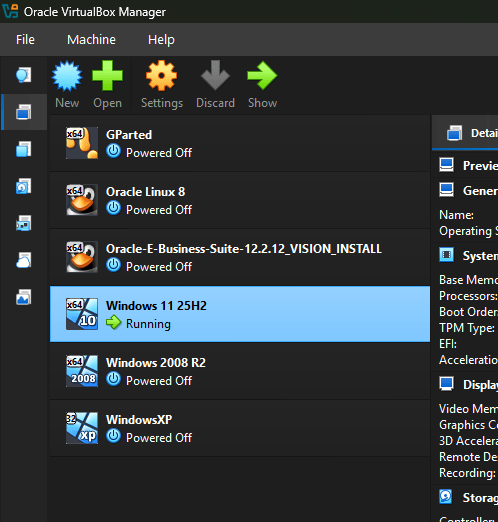Select the Windows 2008 R2 machine
The height and width of the screenshot is (522, 498).
tap(240, 371)
